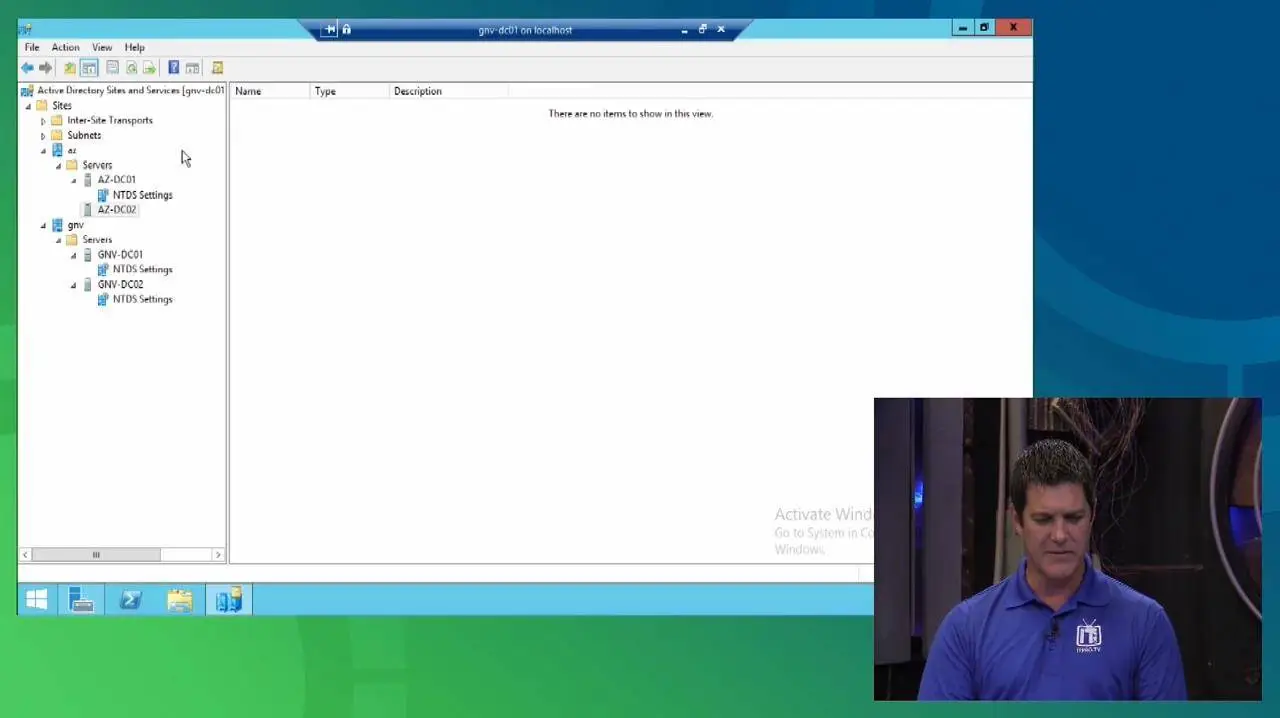Select "NTDS Settings" label under AZ-DC01
Viewport: 1280px width, 718px height.
[x=142, y=195]
